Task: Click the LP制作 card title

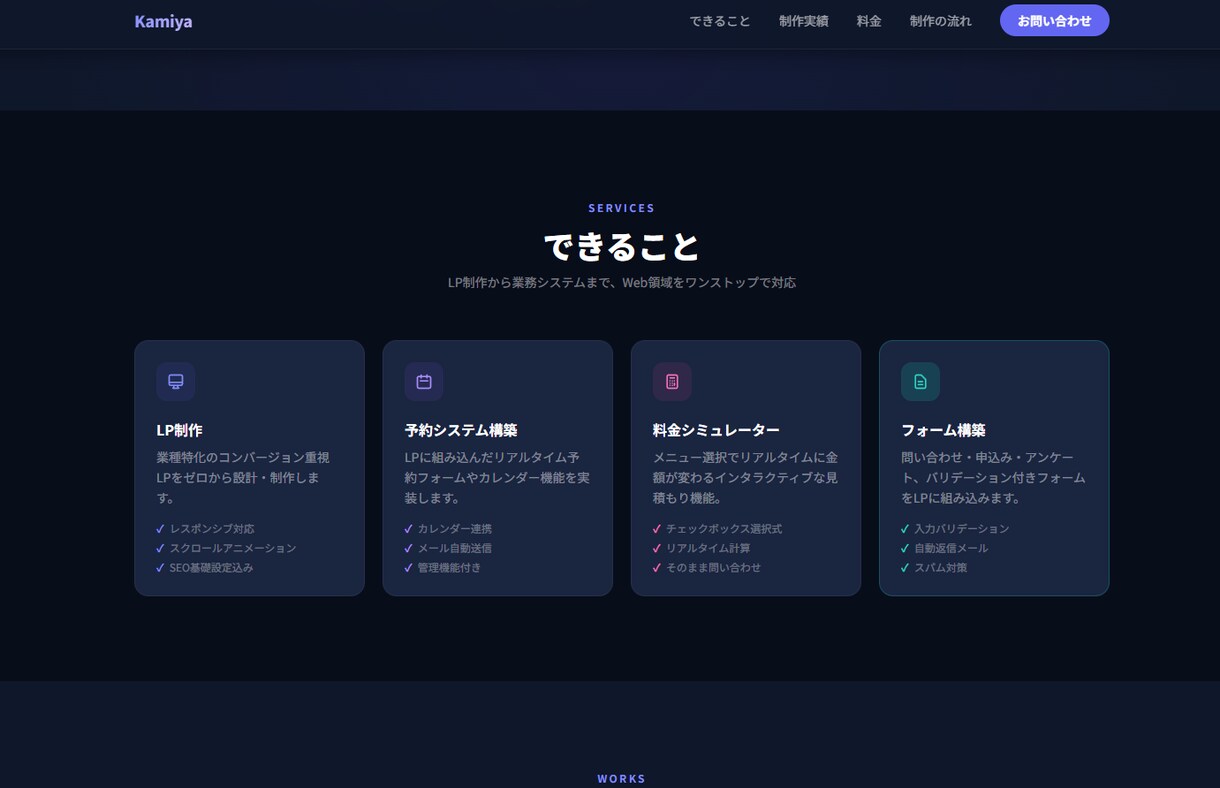Action: (x=180, y=430)
